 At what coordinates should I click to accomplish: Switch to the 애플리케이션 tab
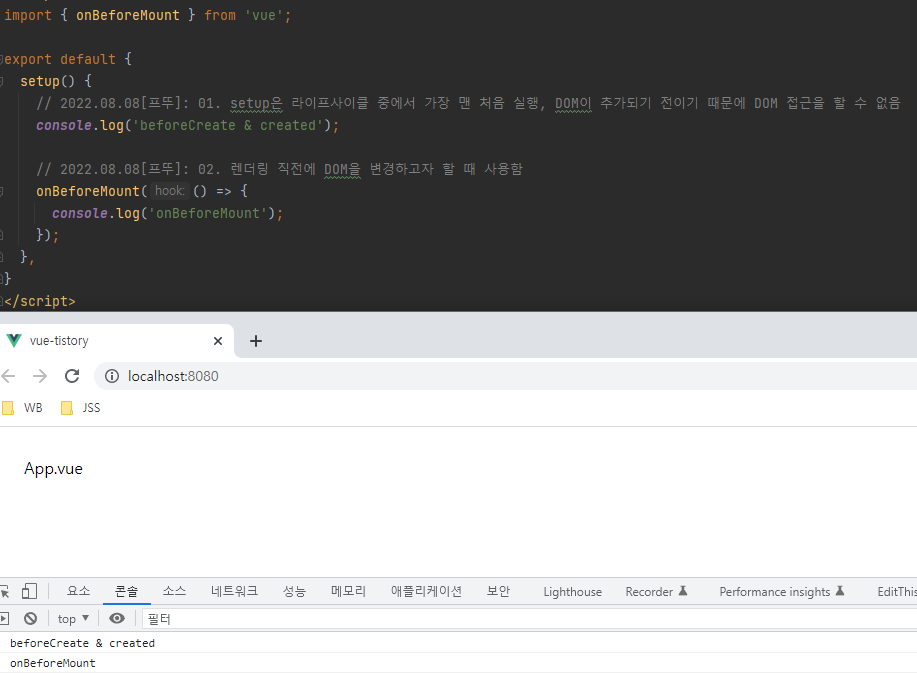[x=426, y=591]
